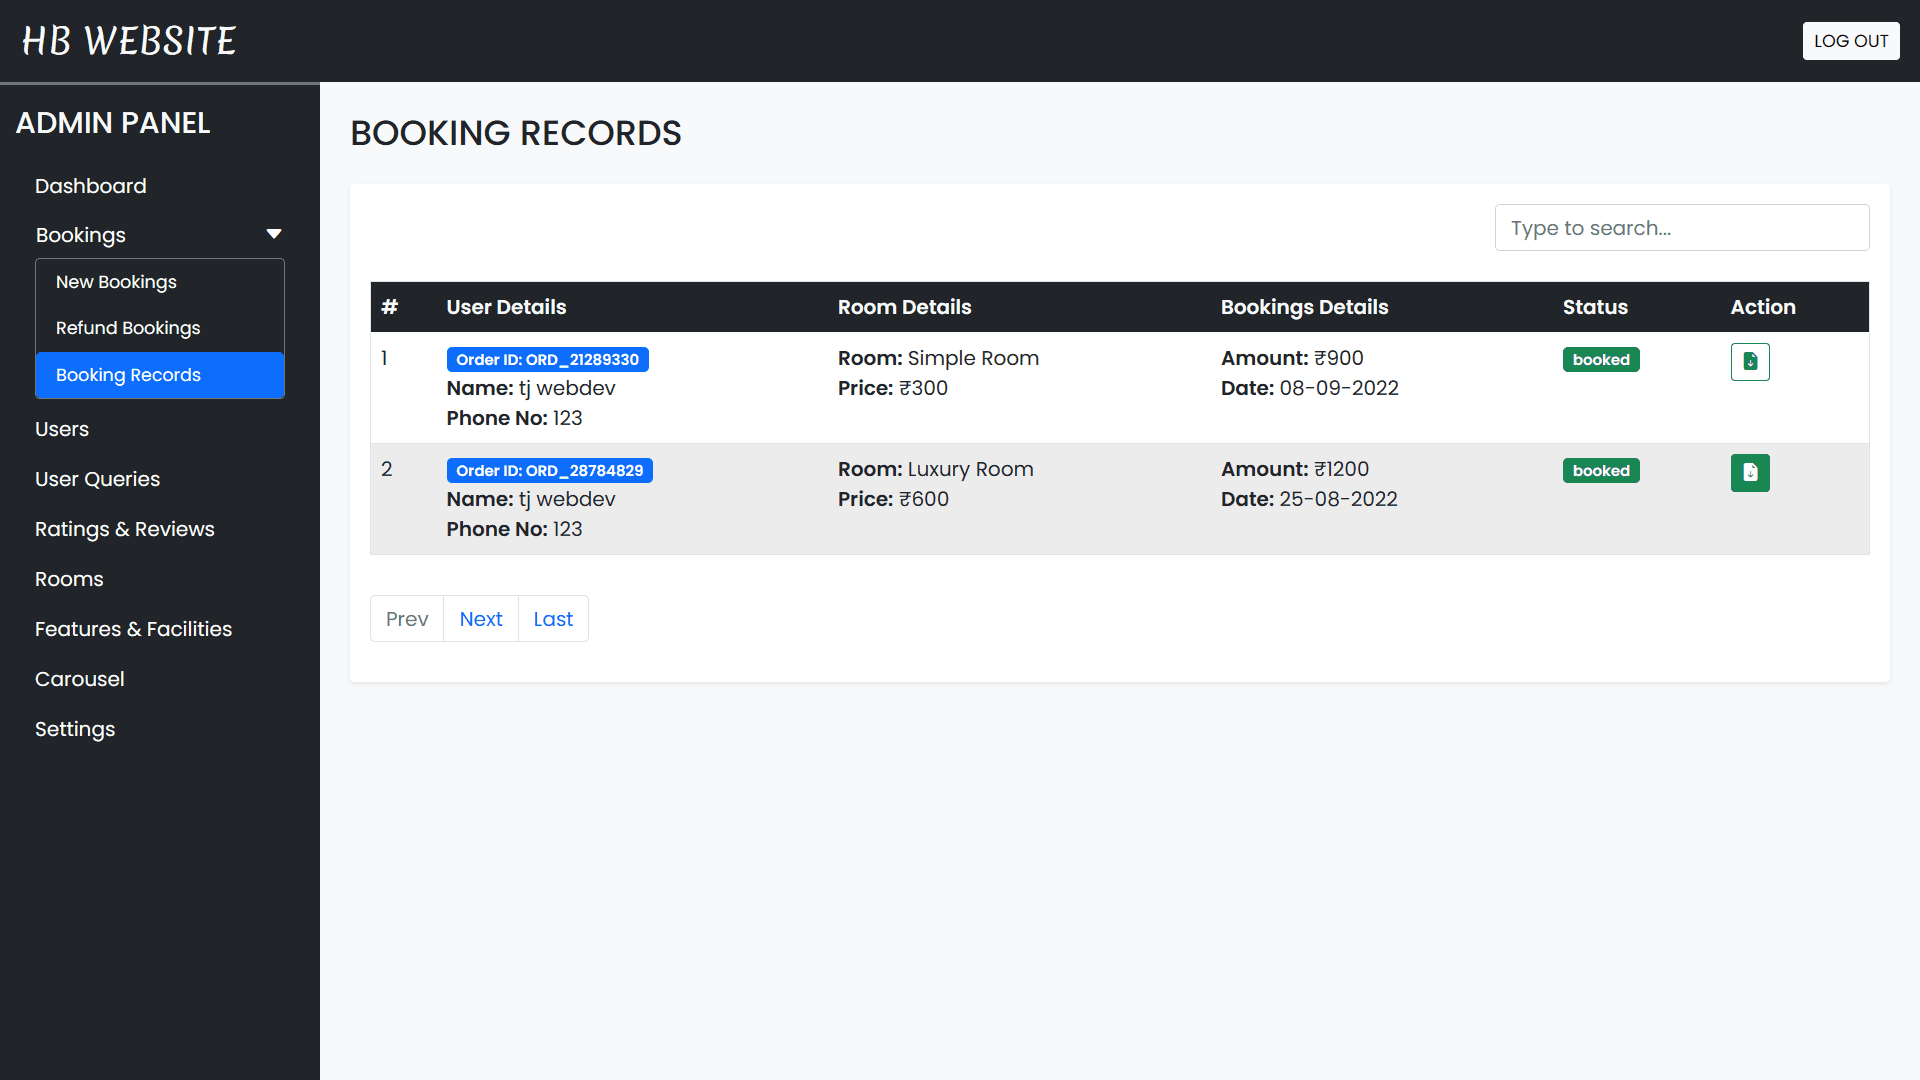
Task: Click the Prev pagination button
Action: coord(407,619)
